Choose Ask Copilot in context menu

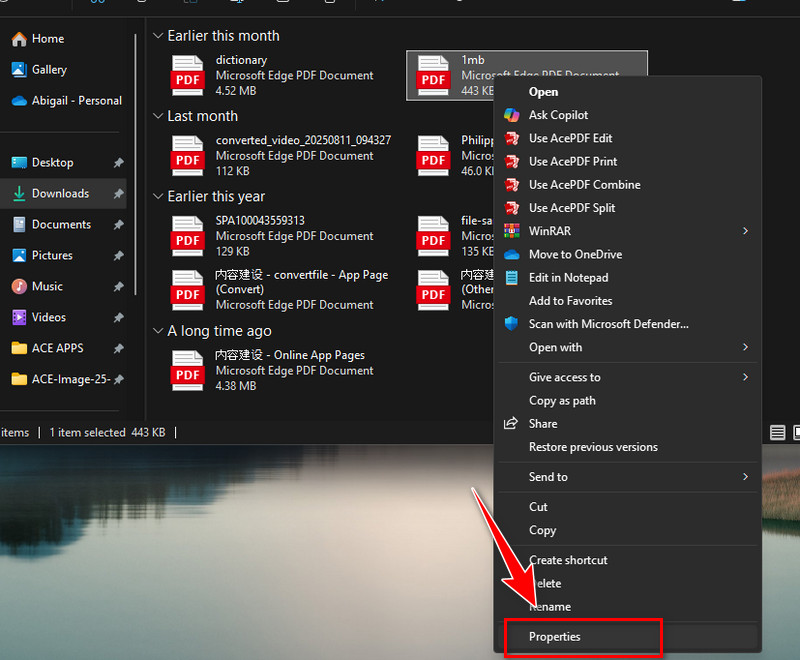tap(628, 115)
